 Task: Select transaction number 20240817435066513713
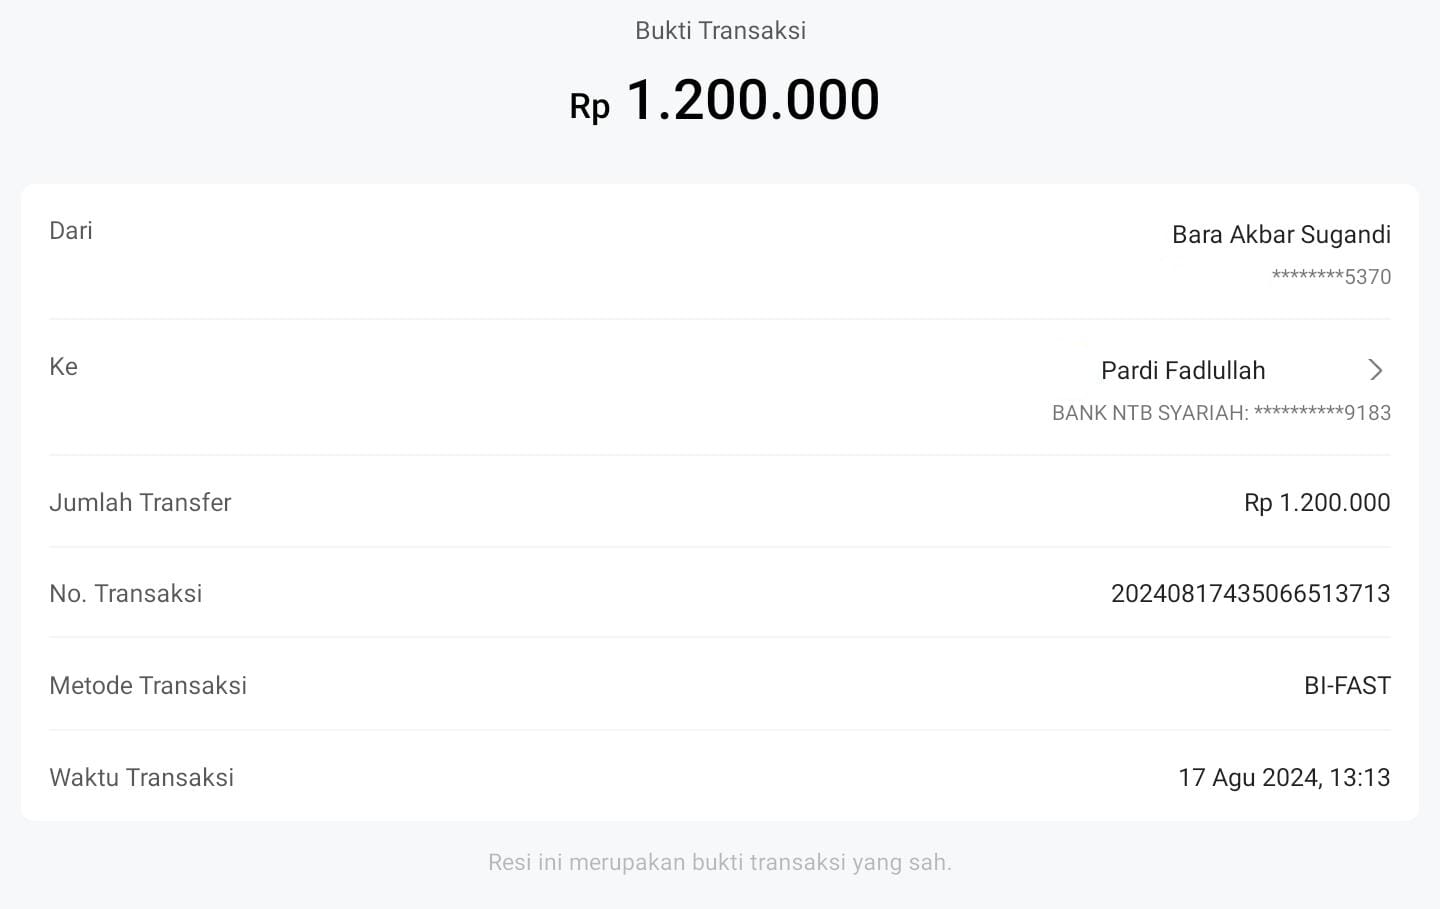pos(1250,594)
